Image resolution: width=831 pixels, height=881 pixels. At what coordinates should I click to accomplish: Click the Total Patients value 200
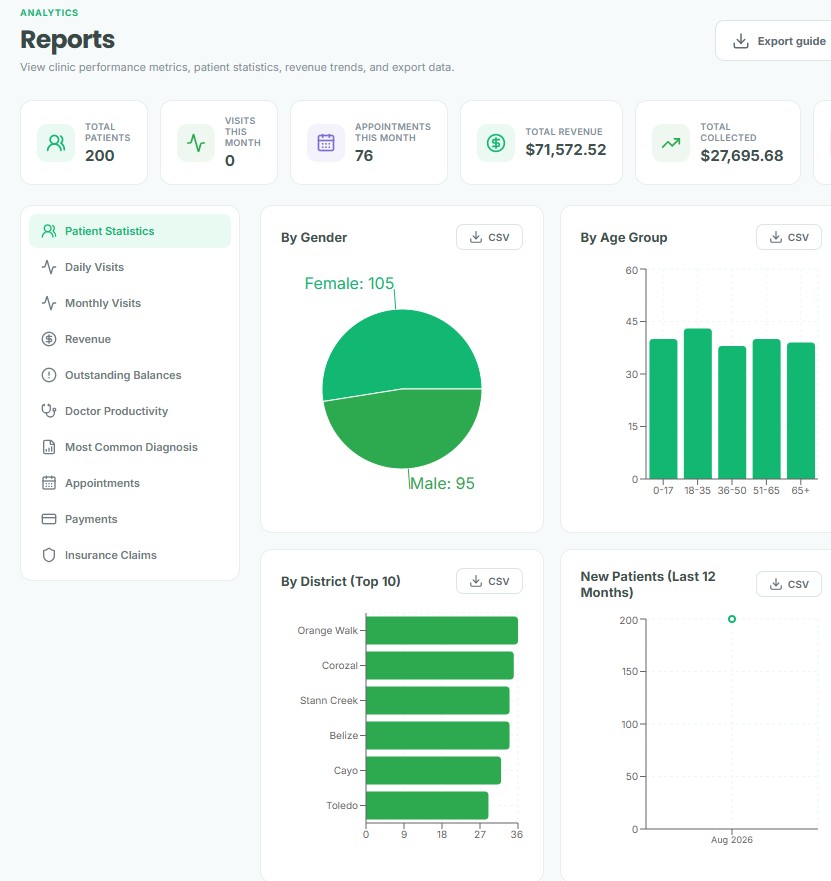(x=99, y=156)
